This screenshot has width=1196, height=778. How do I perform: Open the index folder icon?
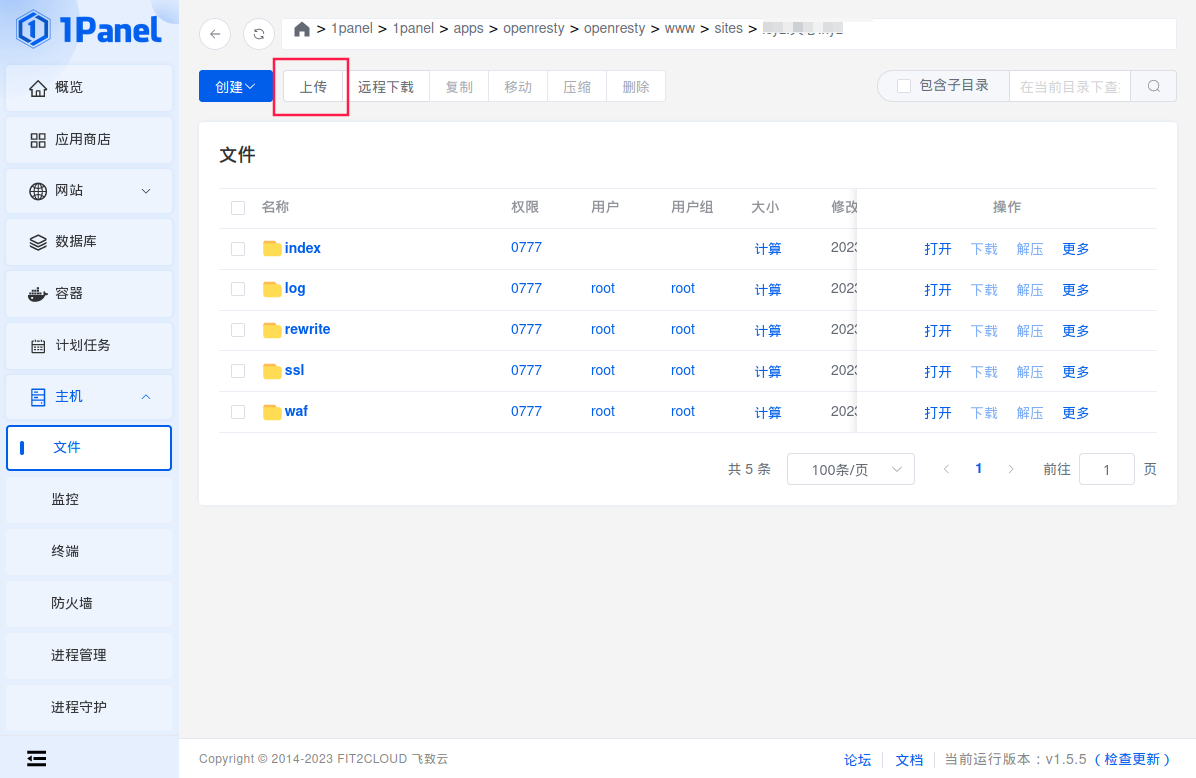[x=272, y=248]
